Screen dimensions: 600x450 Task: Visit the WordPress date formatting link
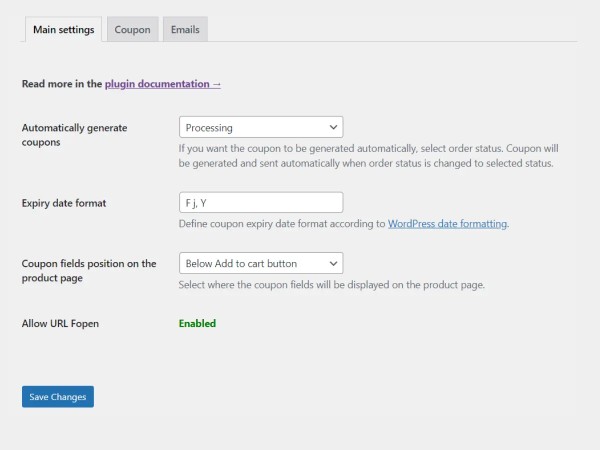pos(447,223)
